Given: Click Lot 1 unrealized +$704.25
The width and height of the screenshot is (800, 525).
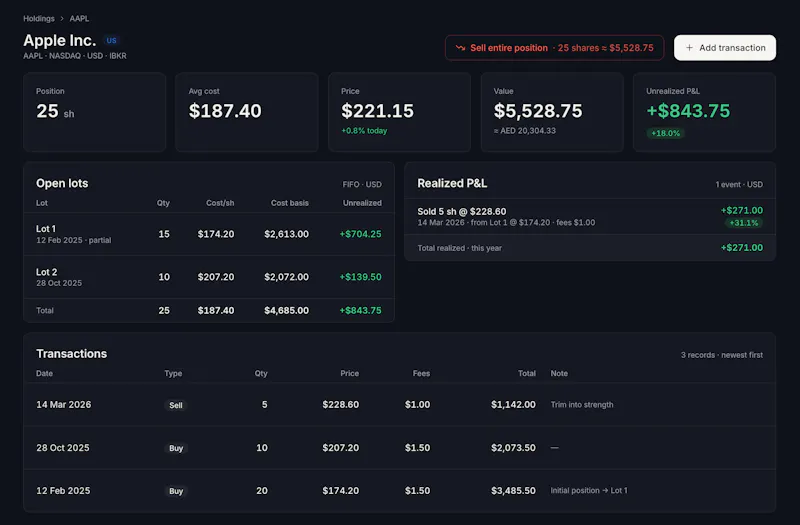Looking at the screenshot, I should (x=361, y=234).
